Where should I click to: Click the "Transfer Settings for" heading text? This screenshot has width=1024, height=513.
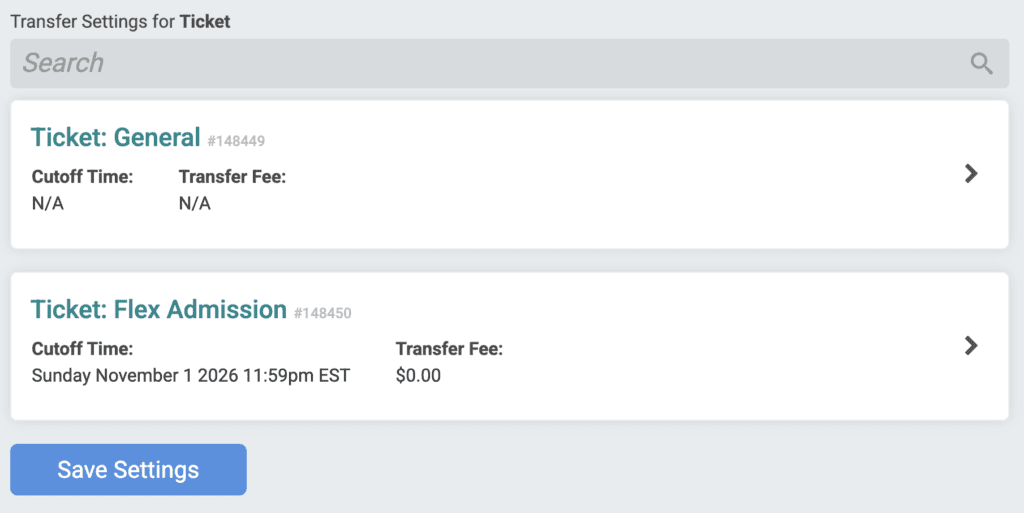pos(93,21)
